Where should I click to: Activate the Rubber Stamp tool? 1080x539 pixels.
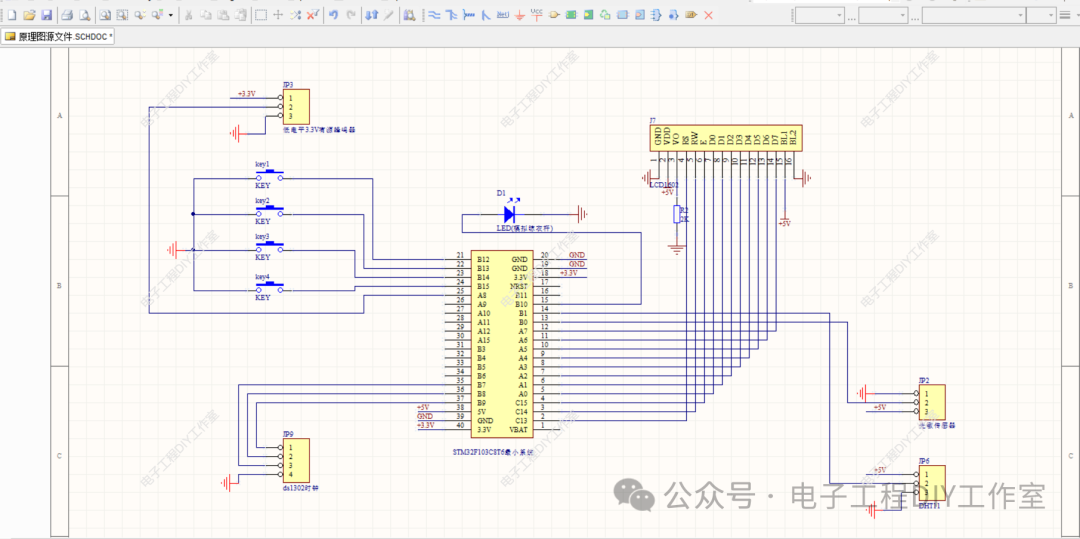240,14
